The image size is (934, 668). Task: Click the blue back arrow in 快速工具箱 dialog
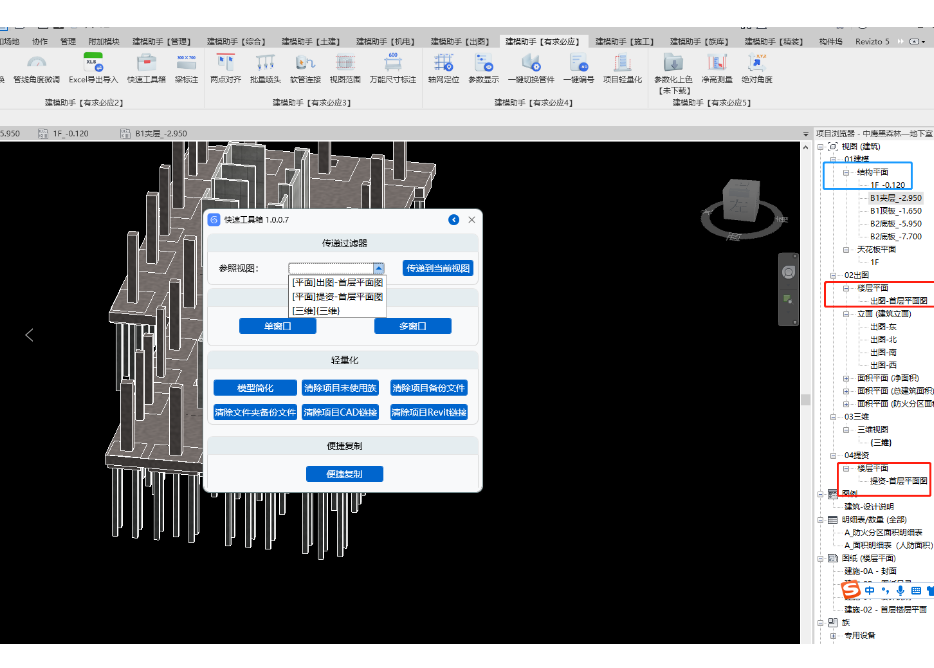454,219
